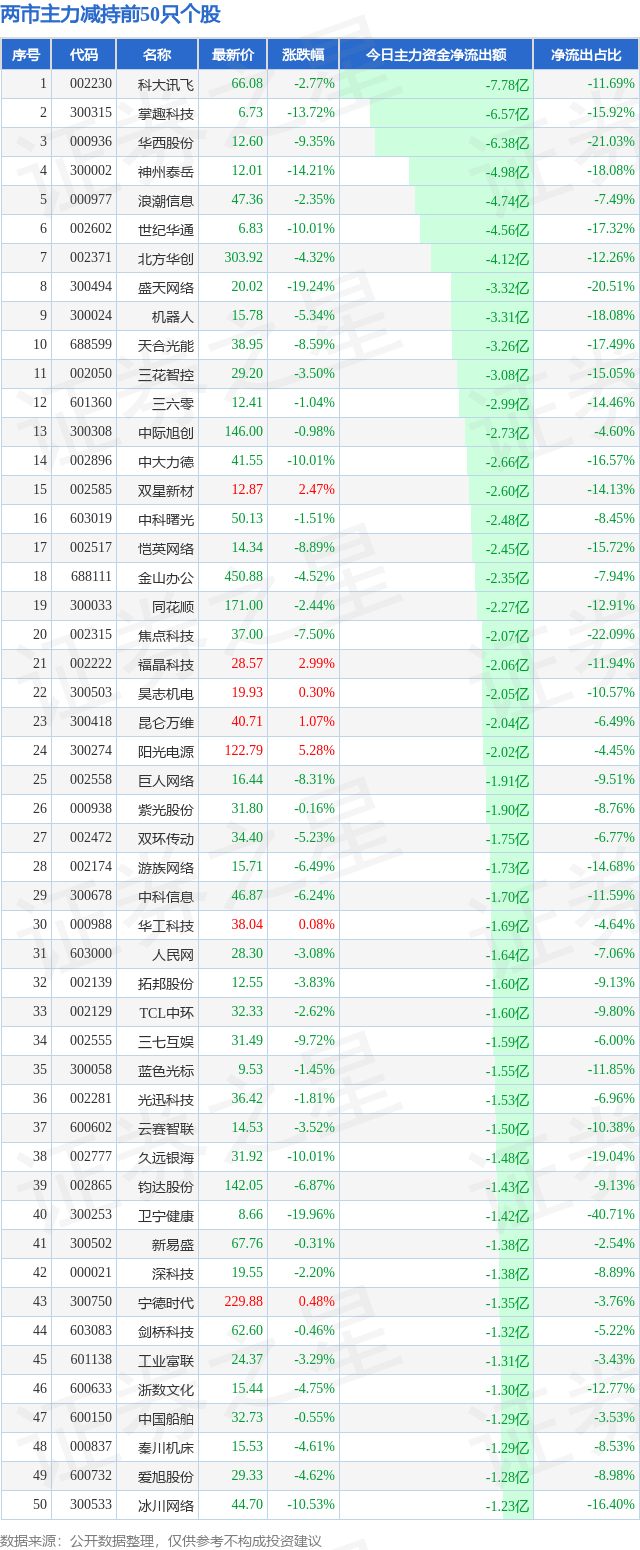Select stock name 新易盛
Image resolution: width=640 pixels, height=1550 pixels.
coord(173,1244)
